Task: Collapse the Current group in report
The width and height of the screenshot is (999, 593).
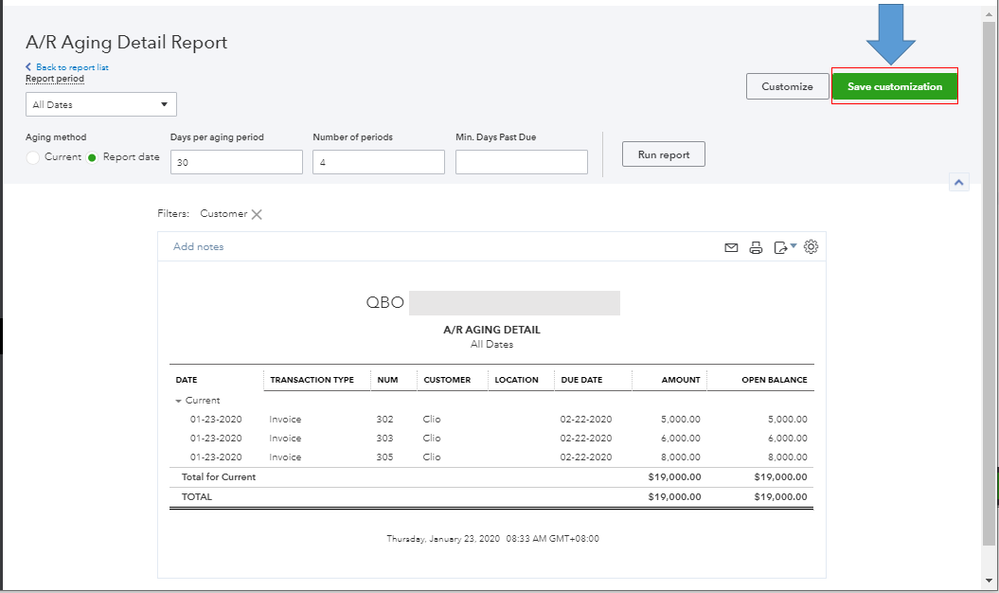Action: pyautogui.click(x=179, y=401)
